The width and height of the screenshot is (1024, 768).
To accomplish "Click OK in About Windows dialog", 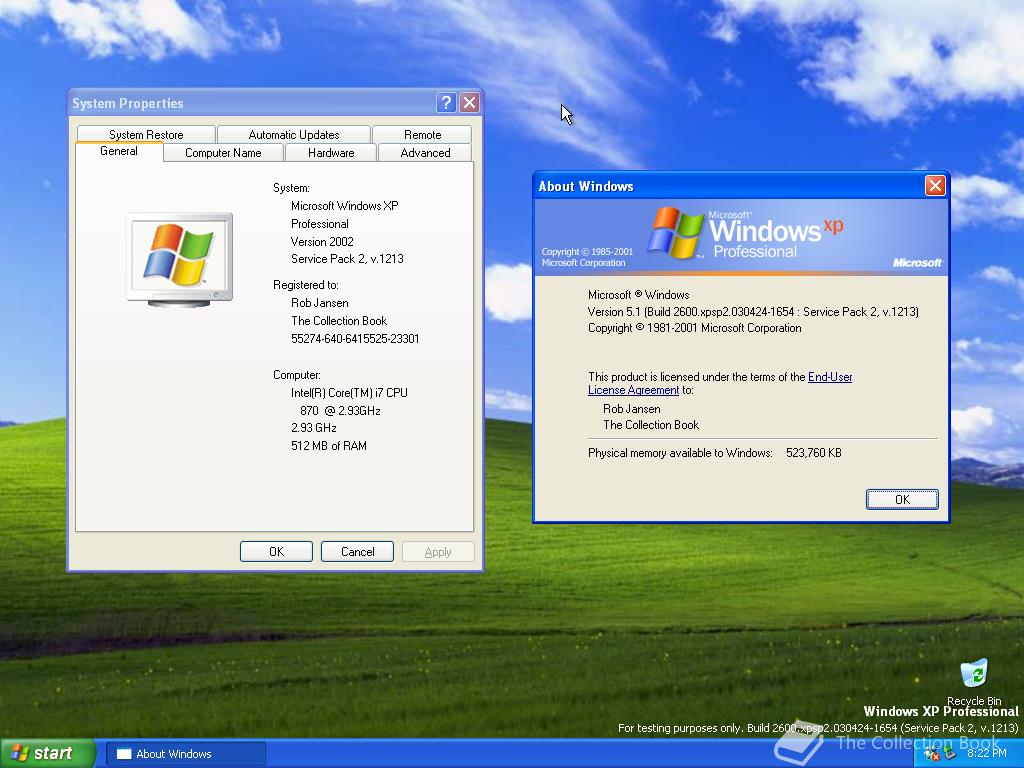I will coord(902,499).
